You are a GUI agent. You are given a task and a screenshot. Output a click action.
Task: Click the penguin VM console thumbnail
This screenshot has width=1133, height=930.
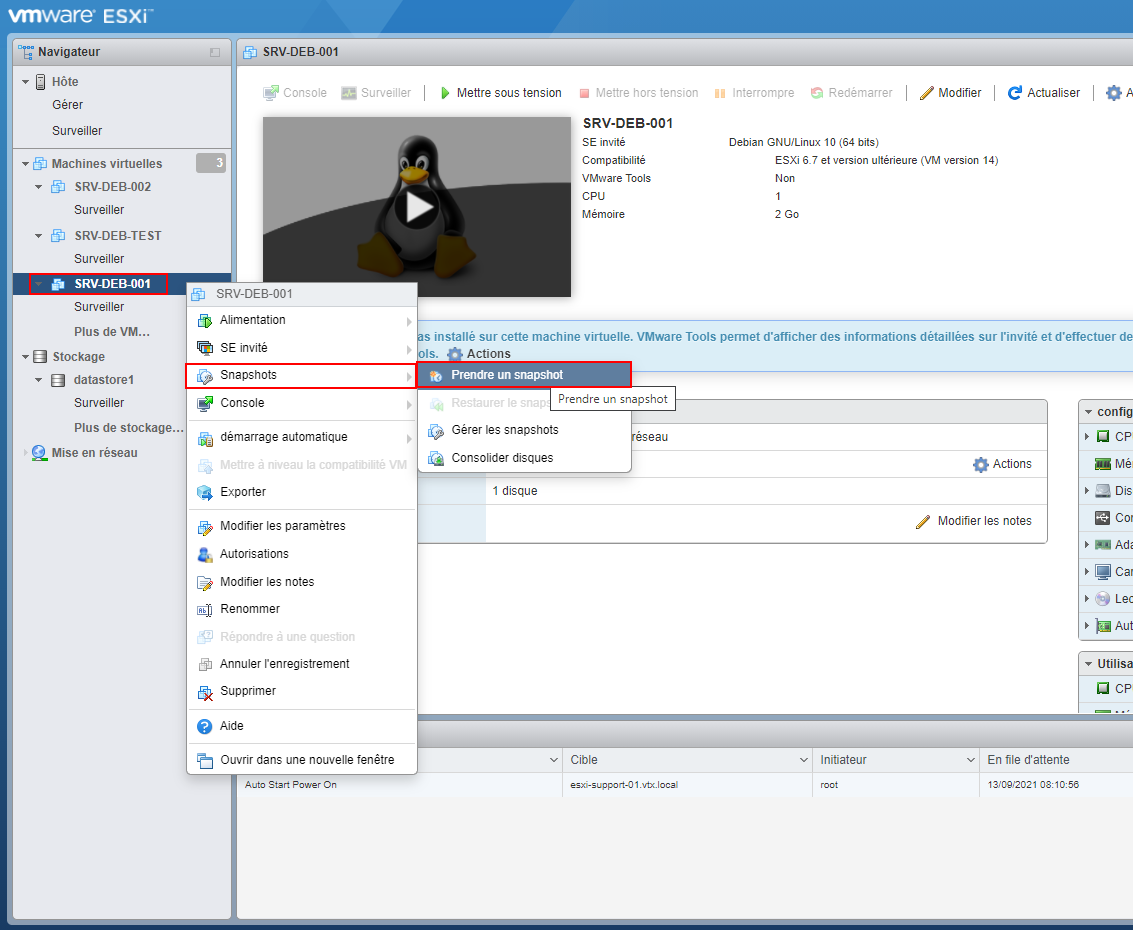[417, 207]
